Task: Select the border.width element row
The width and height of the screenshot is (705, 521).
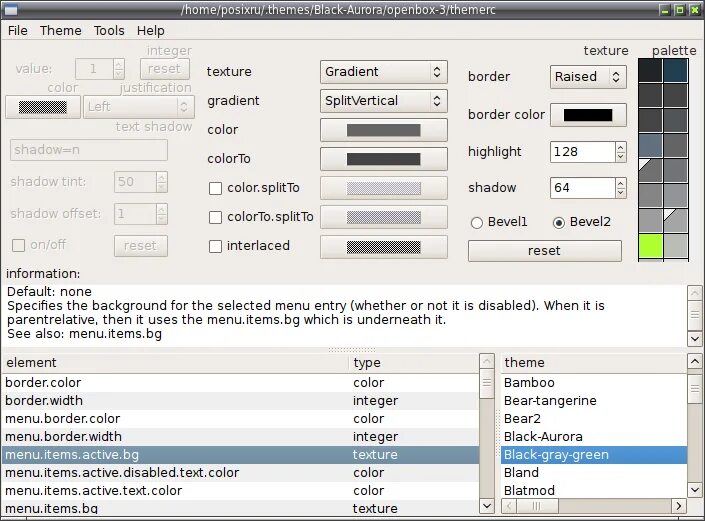Action: pos(240,401)
